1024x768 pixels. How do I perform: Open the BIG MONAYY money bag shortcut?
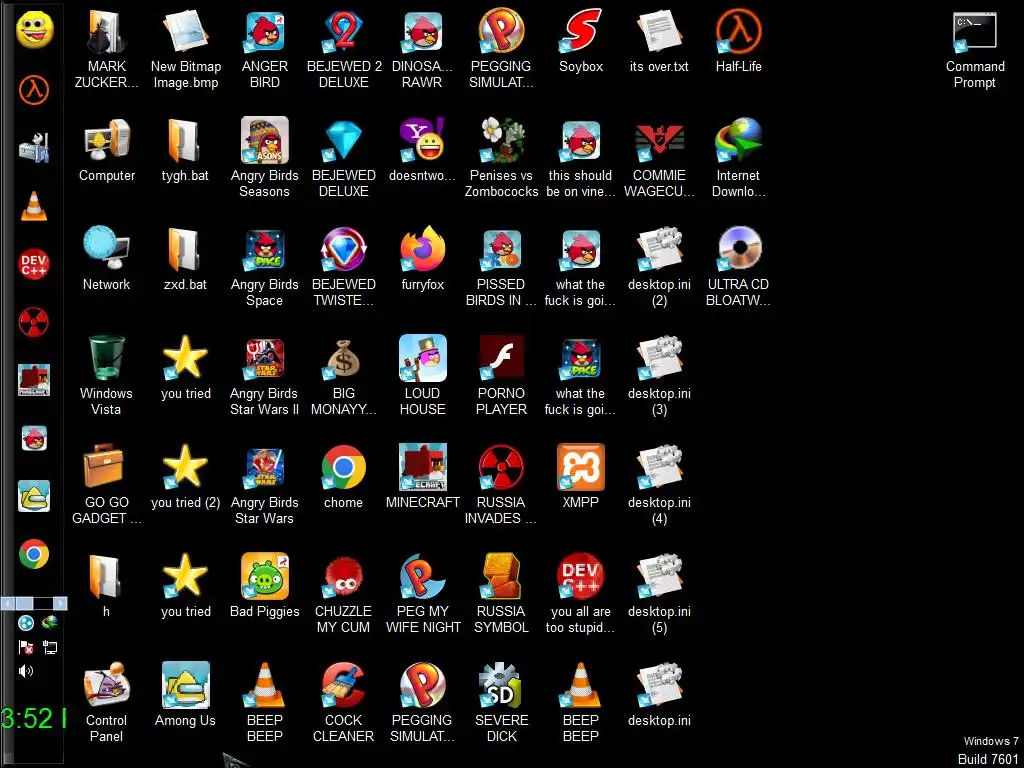[x=344, y=377]
